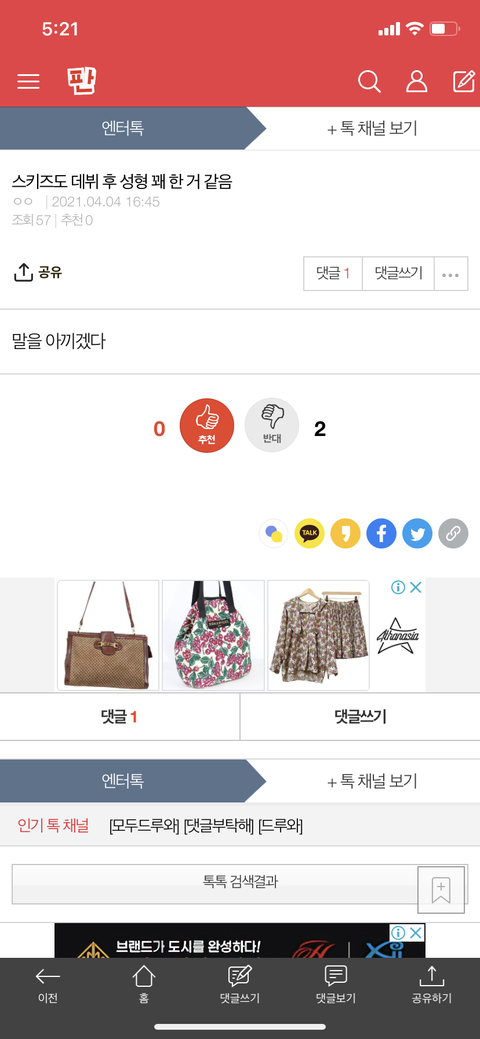480x1039 pixels.
Task: Share the post to Twitter
Action: (417, 533)
